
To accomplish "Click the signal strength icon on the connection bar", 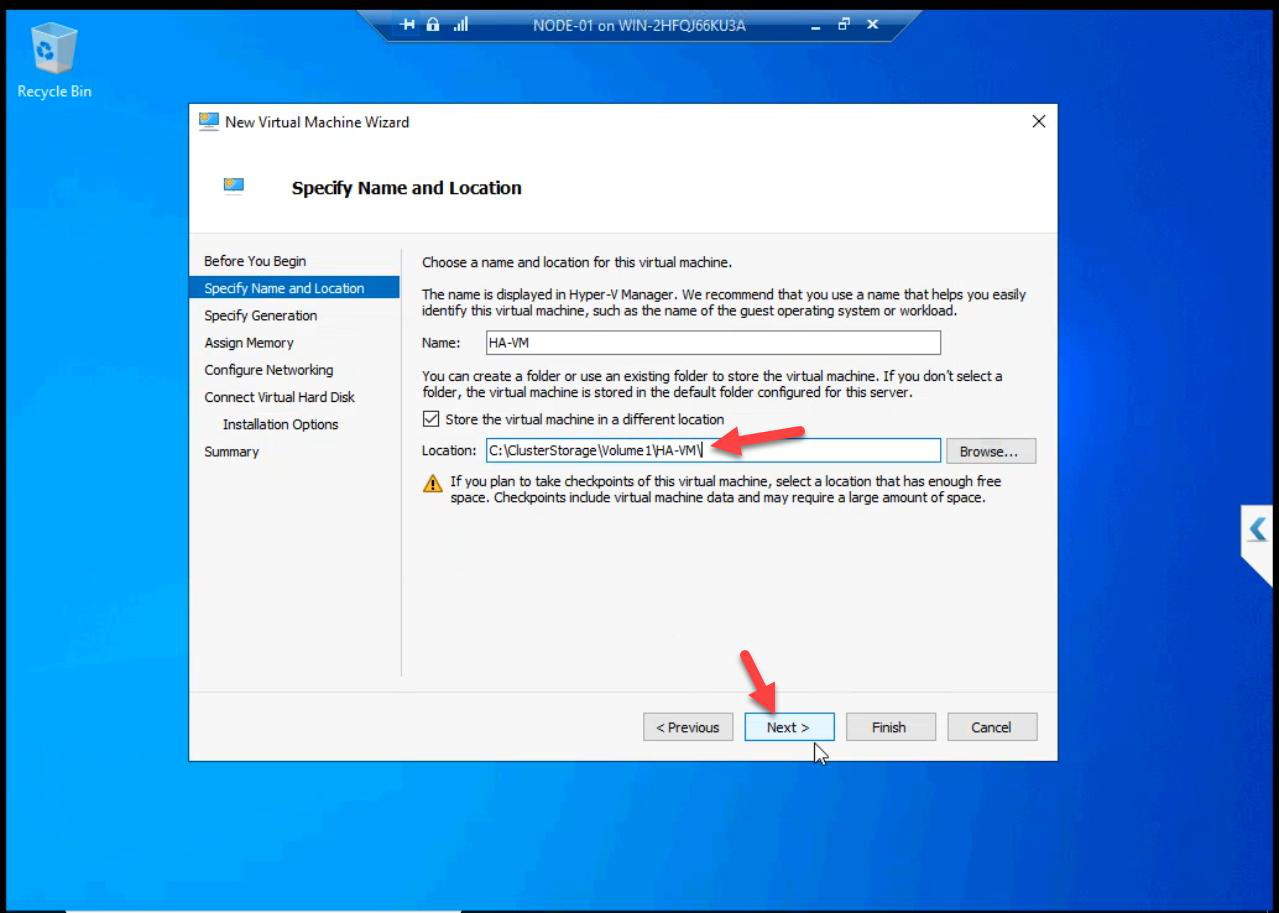I will click(461, 25).
